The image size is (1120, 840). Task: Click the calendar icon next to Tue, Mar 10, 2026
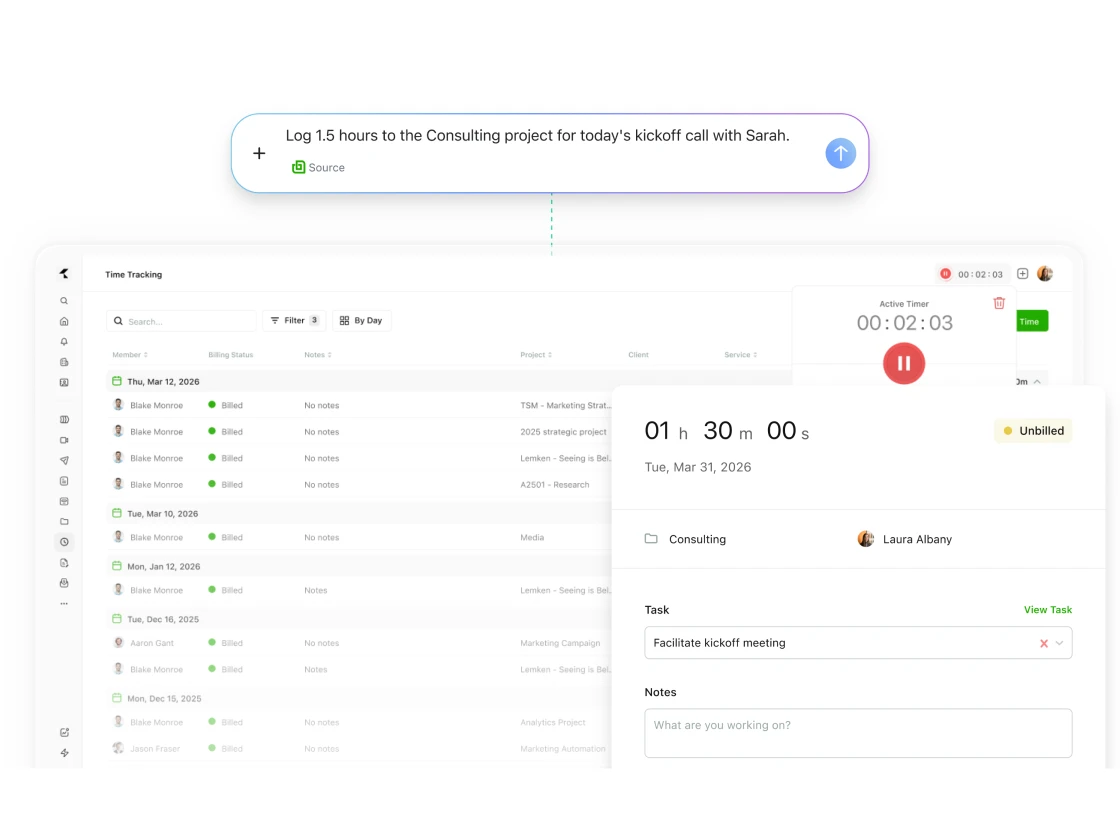click(x=116, y=513)
